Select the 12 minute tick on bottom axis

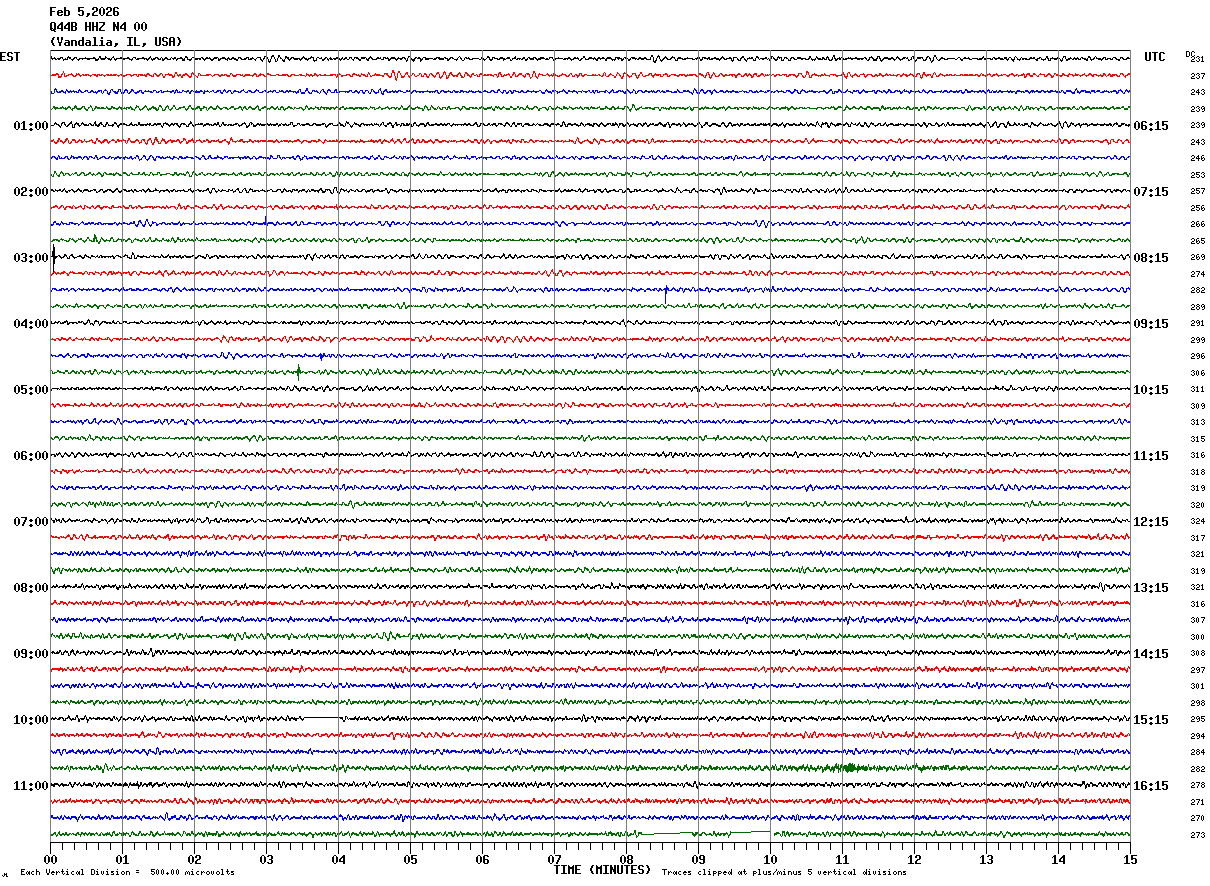click(x=914, y=859)
